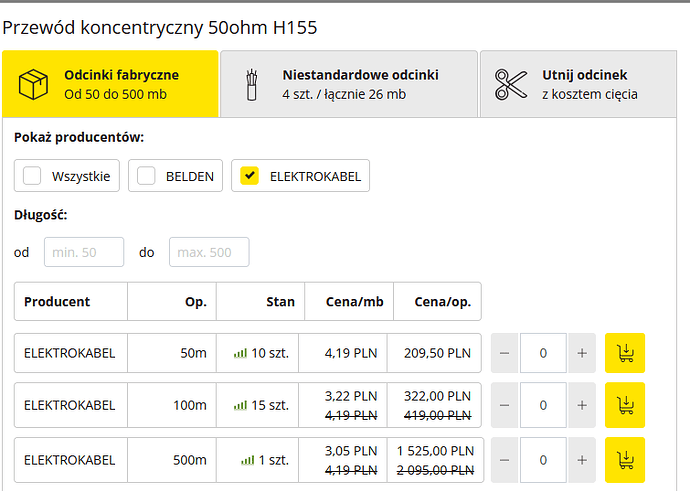Decrease quantity for 50m row

[x=505, y=353]
